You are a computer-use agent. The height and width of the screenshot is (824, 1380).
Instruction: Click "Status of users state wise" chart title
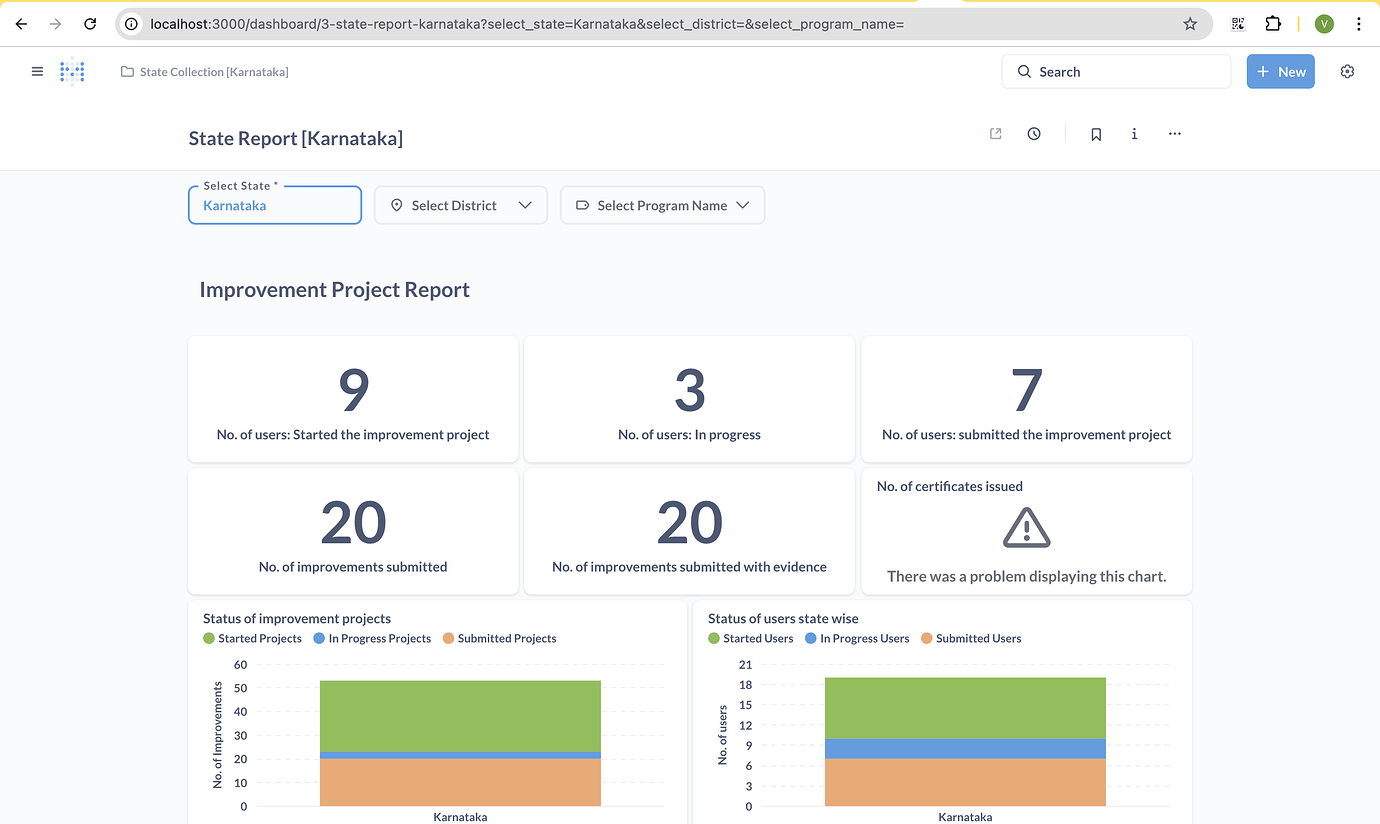[x=783, y=618]
